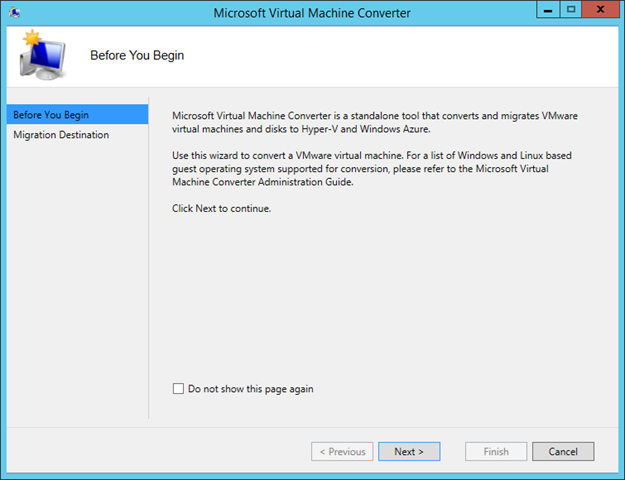
Task: Select Migration Destination step in sidebar
Action: (x=77, y=135)
